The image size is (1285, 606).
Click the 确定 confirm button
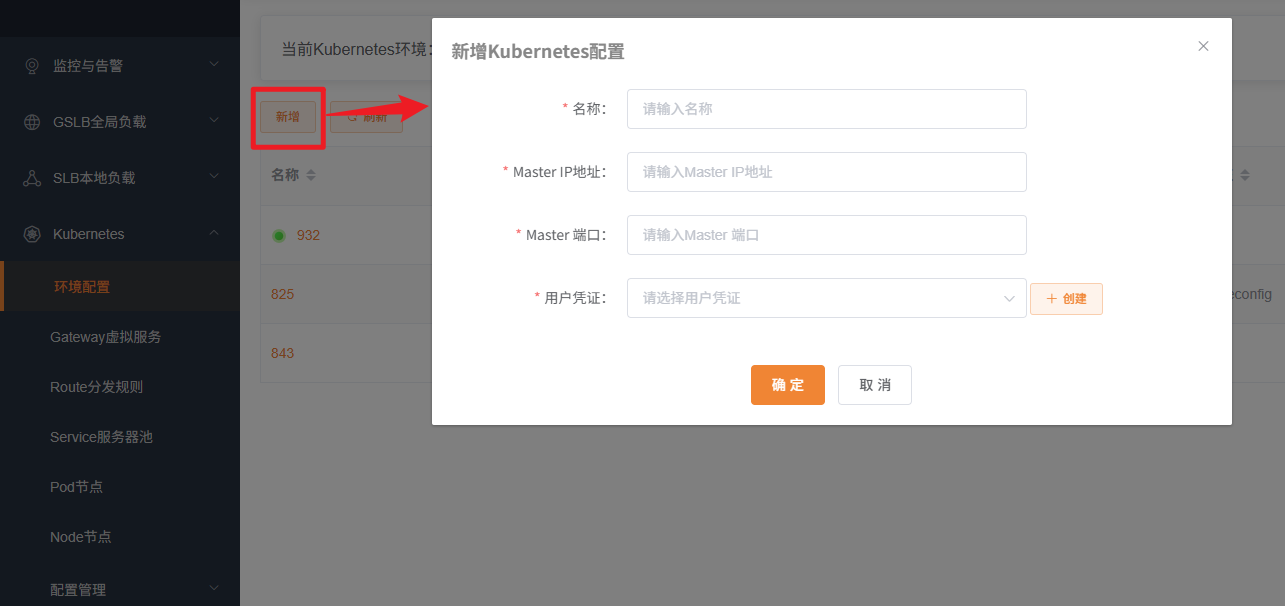tap(788, 385)
